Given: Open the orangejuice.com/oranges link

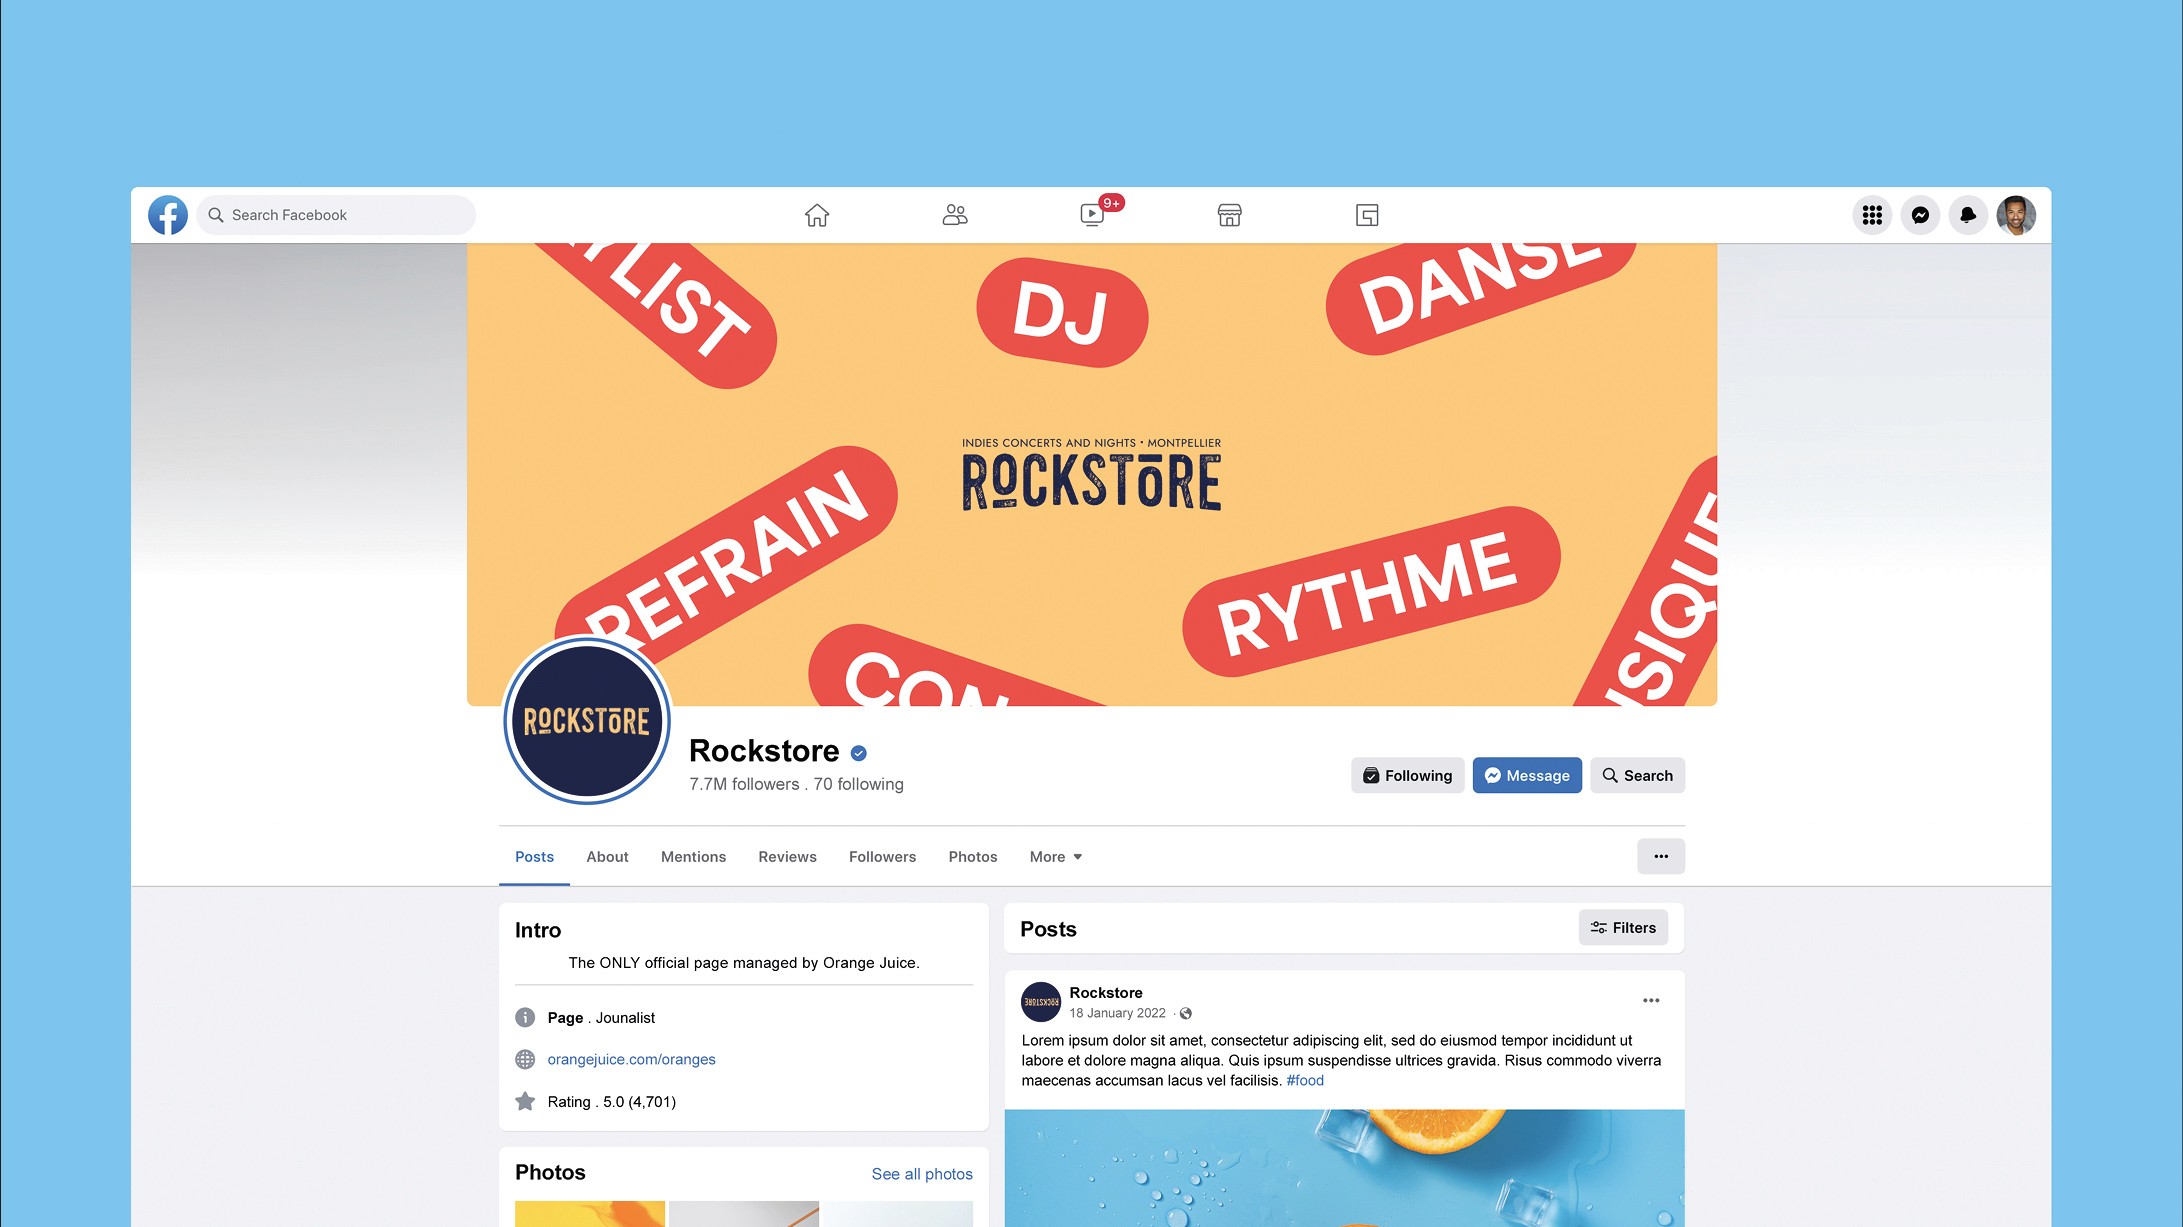Looking at the screenshot, I should [631, 1059].
